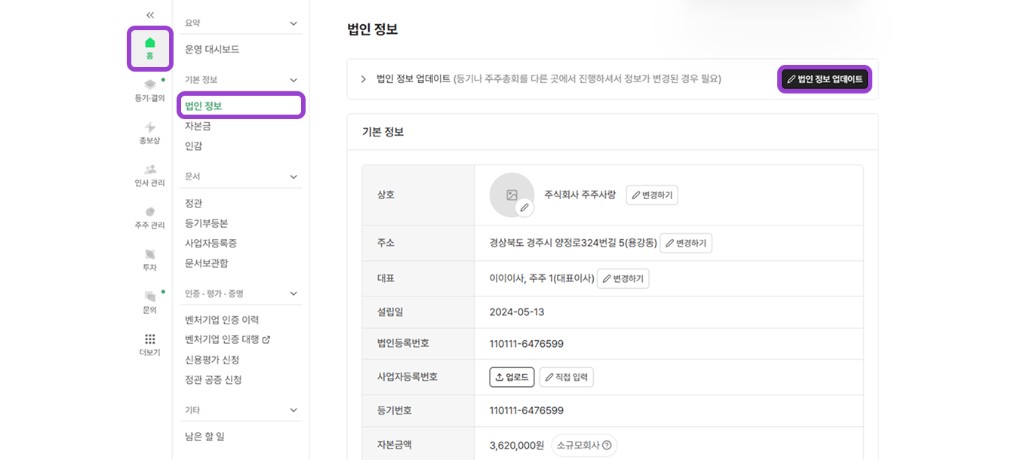Collapse the 기본 정보 menu section
The width and height of the screenshot is (1024, 460).
pyautogui.click(x=293, y=80)
